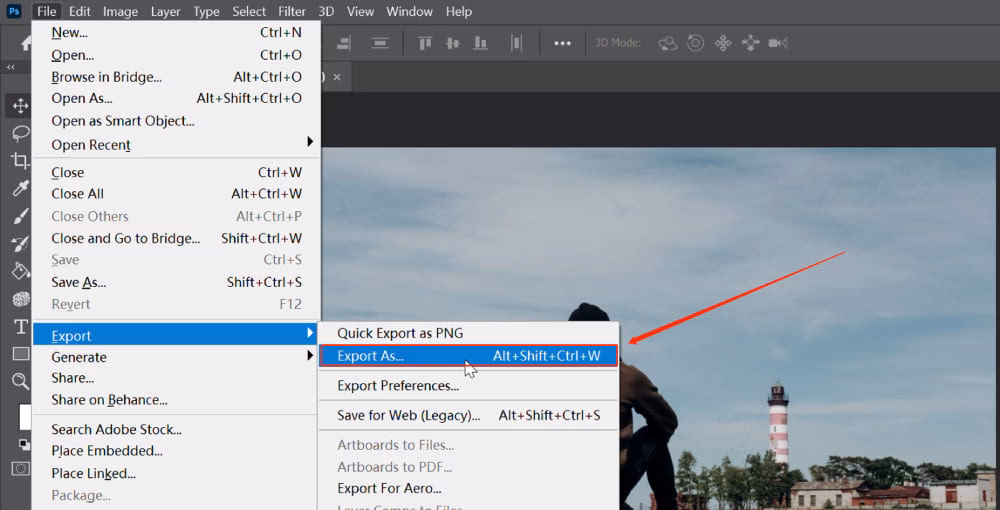
Task: Select the Paint Bucket tool
Action: pyautogui.click(x=20, y=271)
